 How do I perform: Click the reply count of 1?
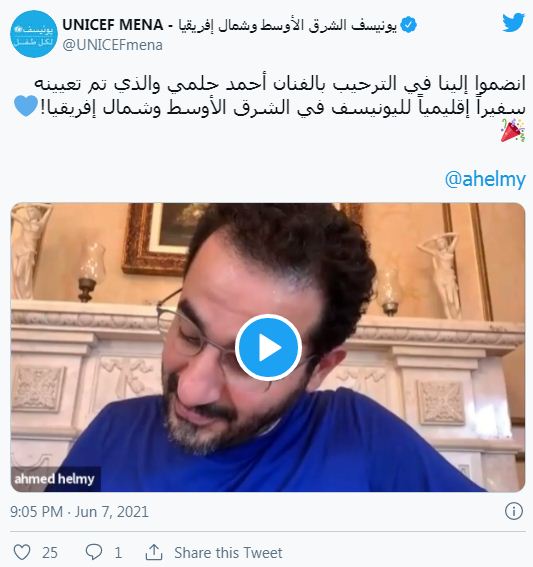coord(118,553)
